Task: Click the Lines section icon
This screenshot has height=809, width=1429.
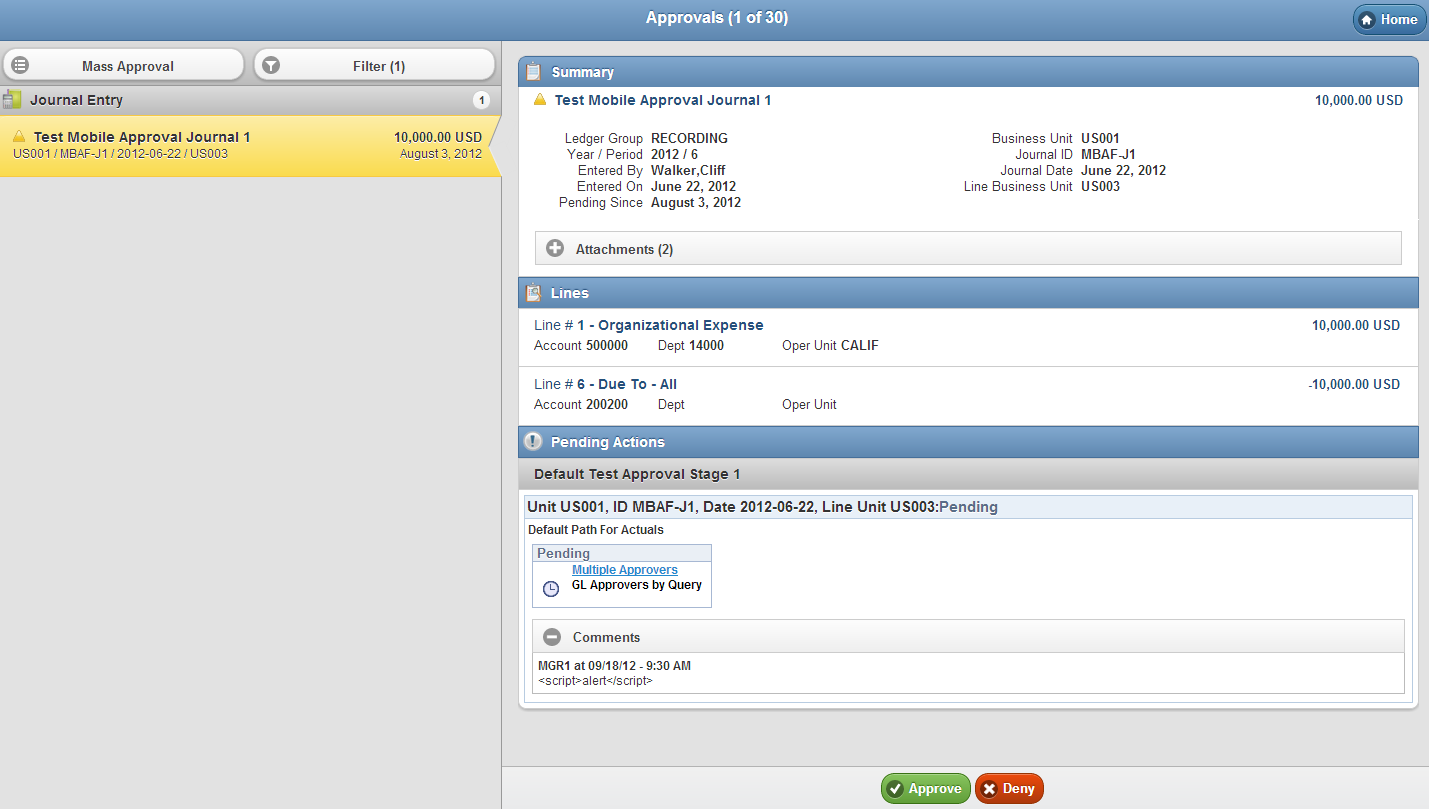Action: pyautogui.click(x=534, y=293)
